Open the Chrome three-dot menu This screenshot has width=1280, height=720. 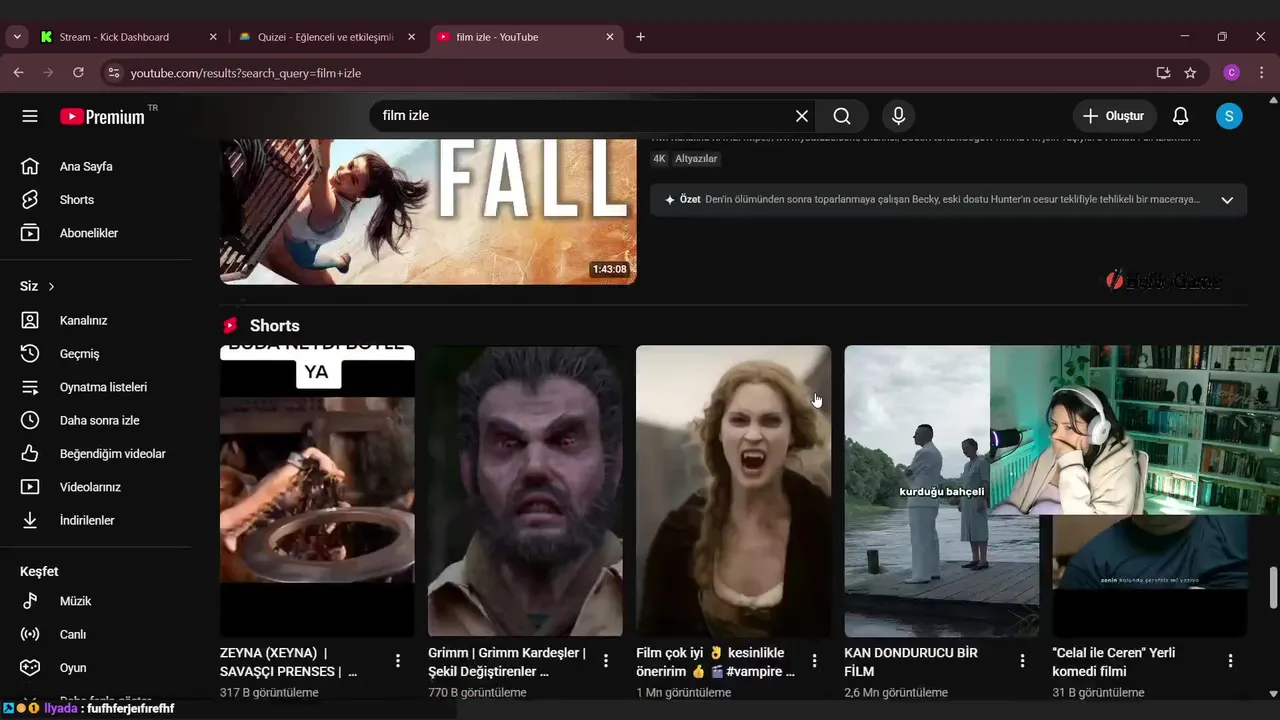point(1262,73)
